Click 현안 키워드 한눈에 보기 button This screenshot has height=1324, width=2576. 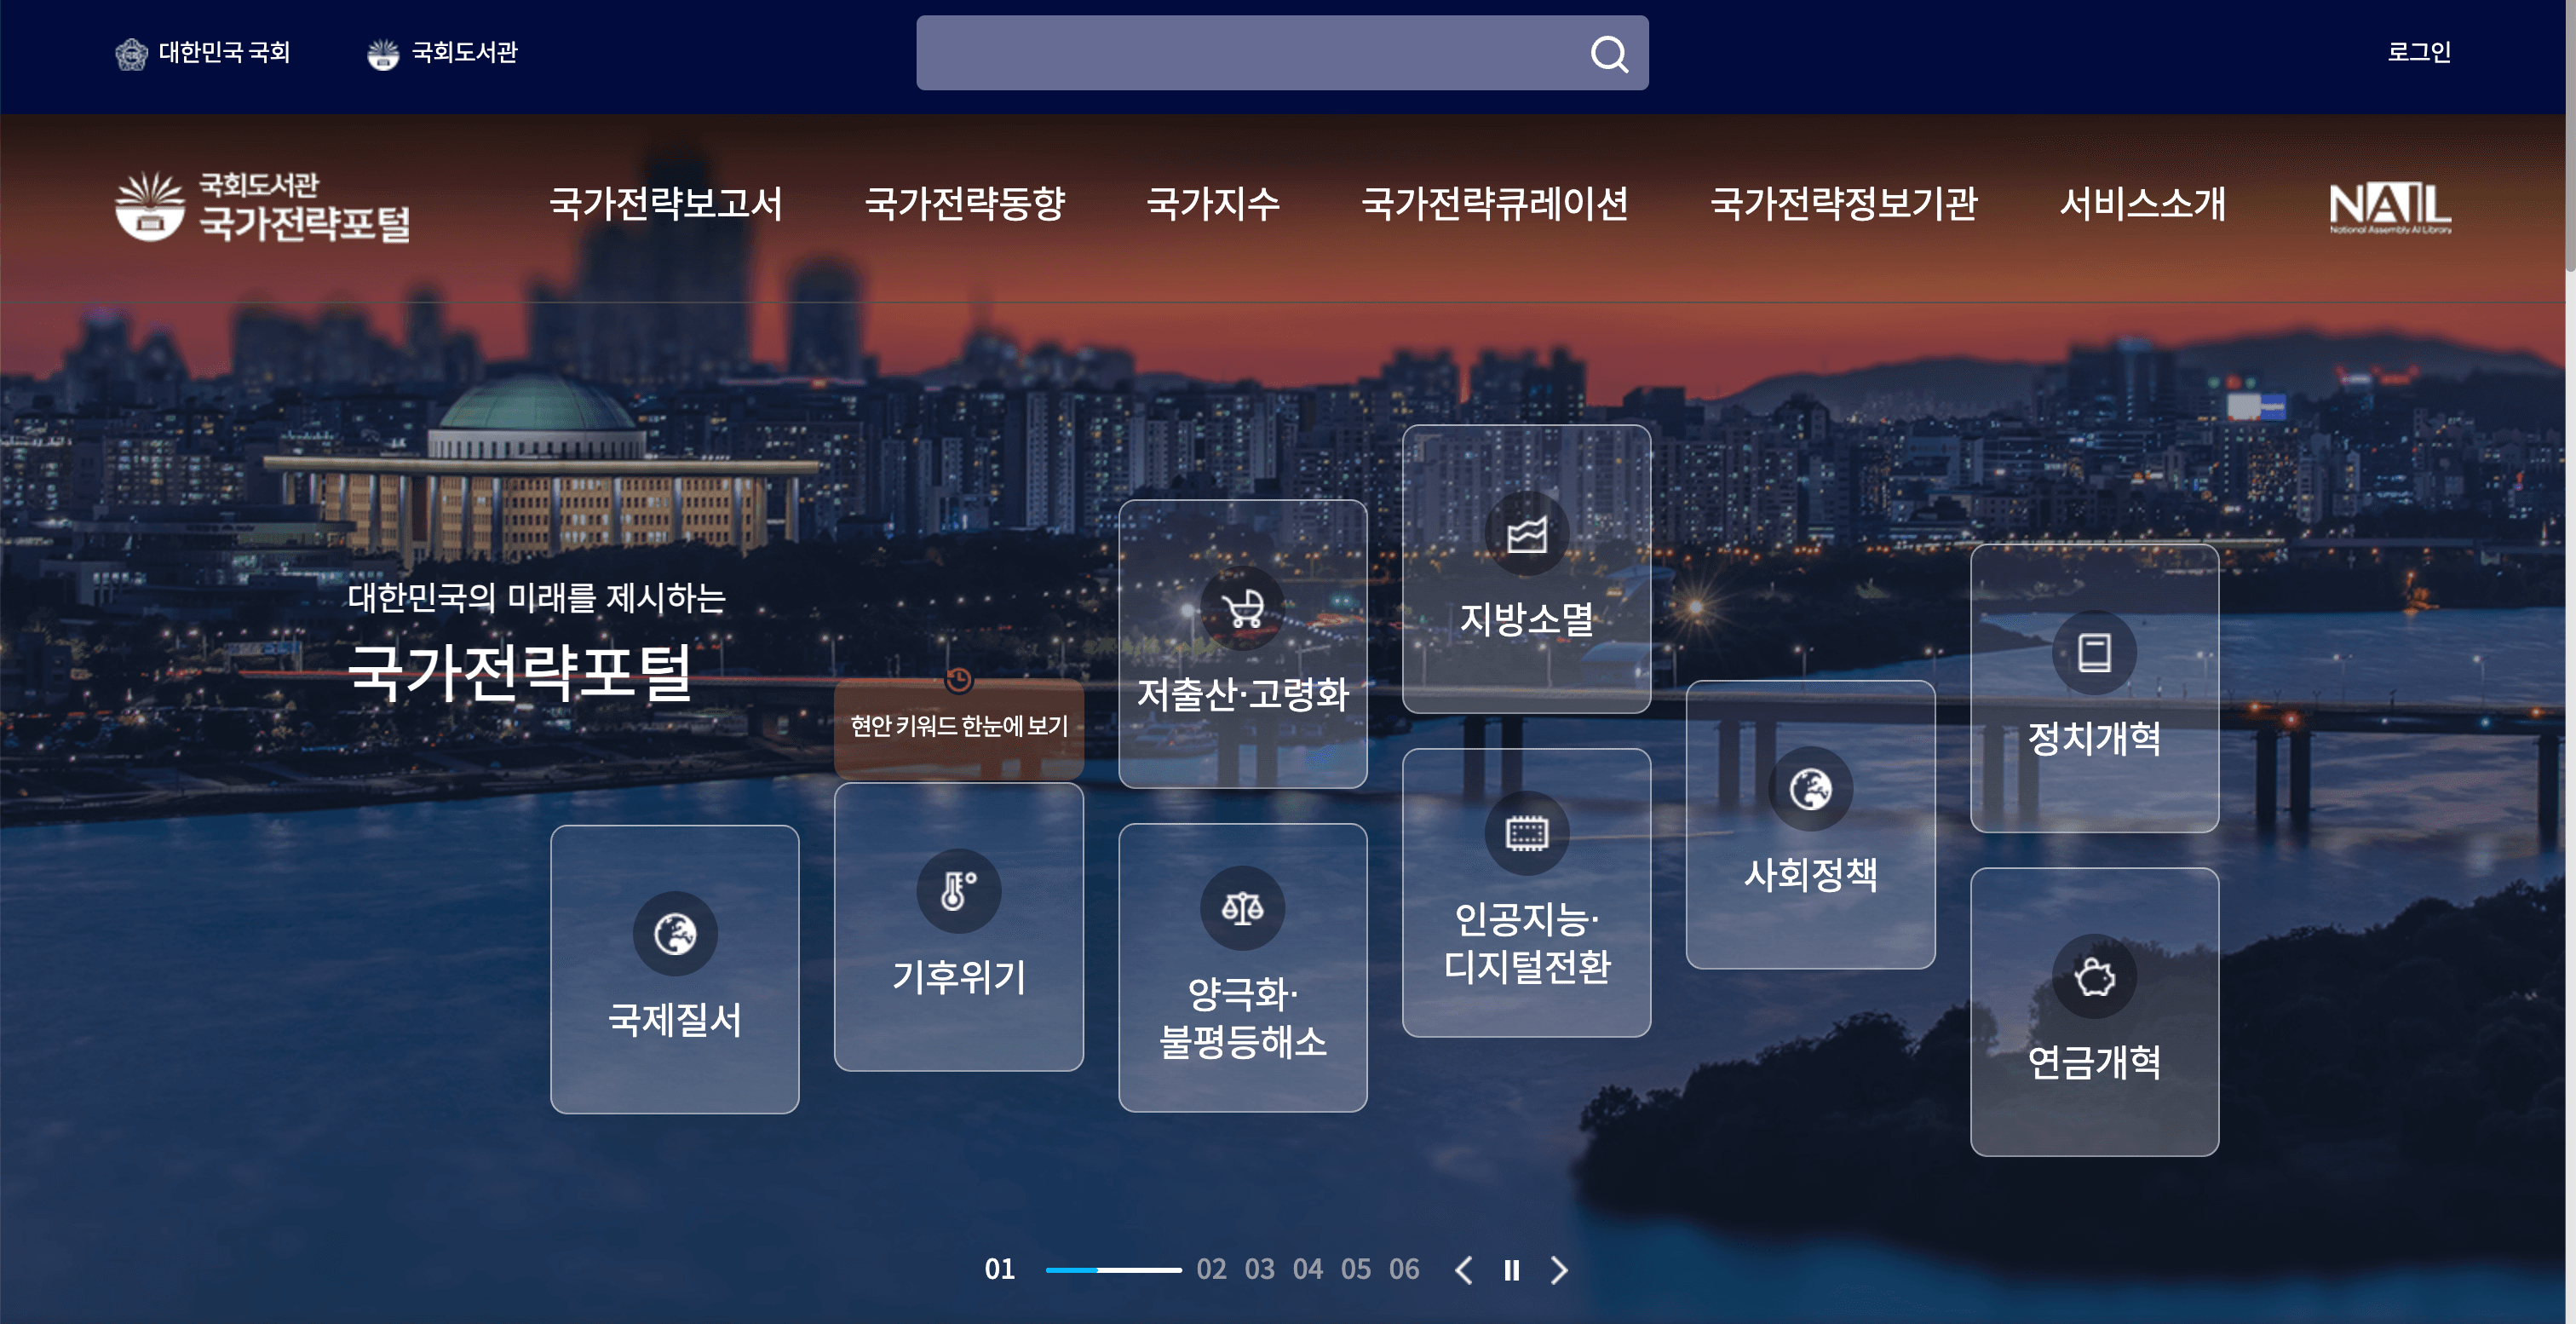[x=958, y=728]
